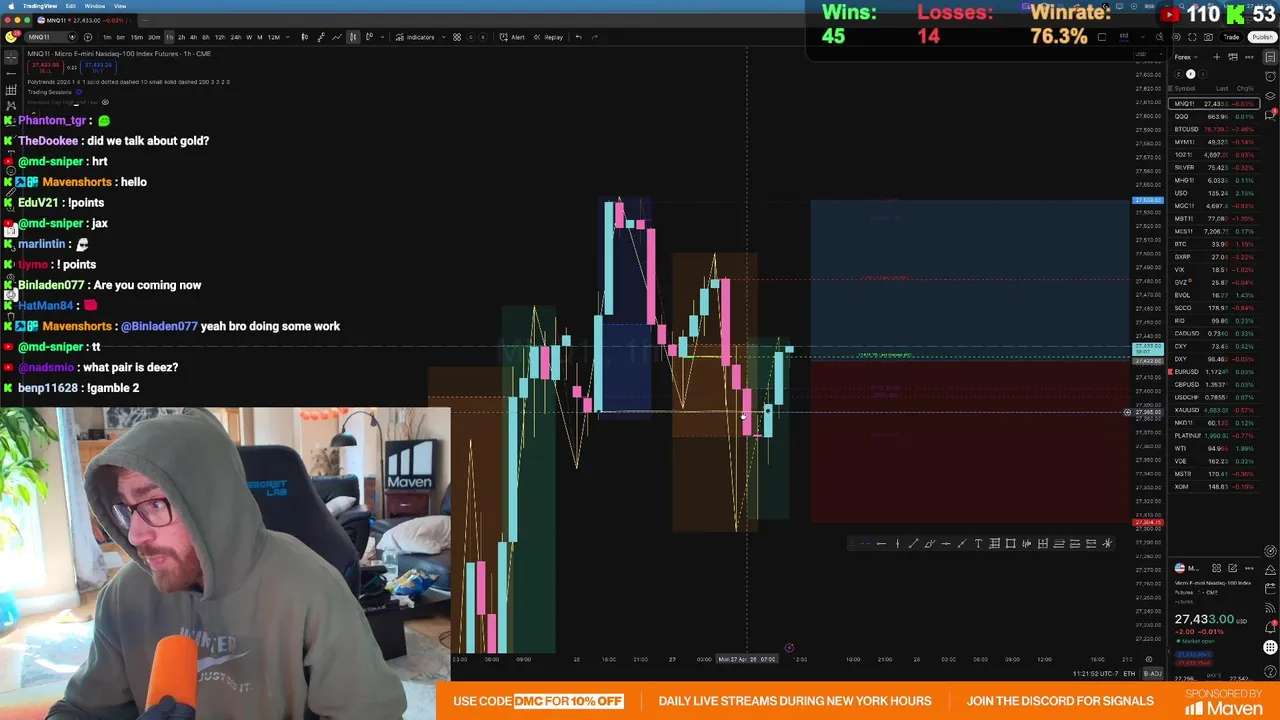Screen dimensions: 1280x720
Task: Select the 4h timeframe
Action: pos(193,37)
